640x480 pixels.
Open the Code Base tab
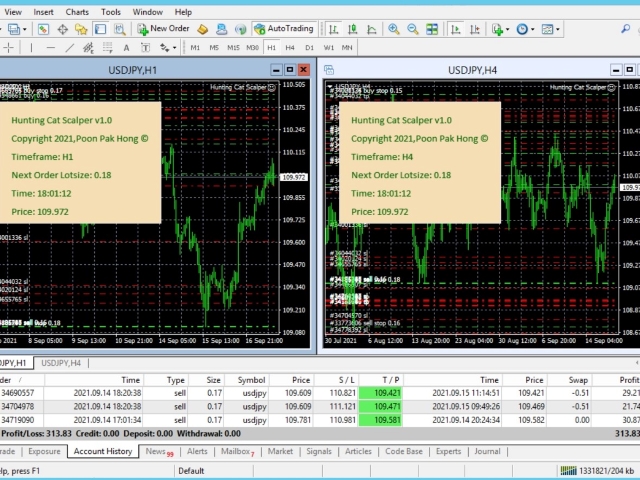[404, 451]
